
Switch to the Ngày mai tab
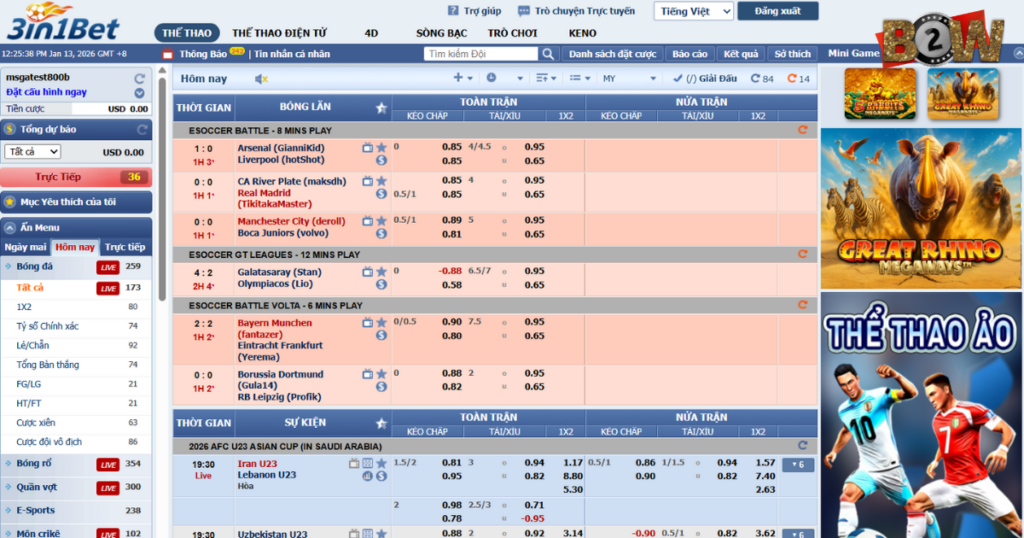[25, 247]
